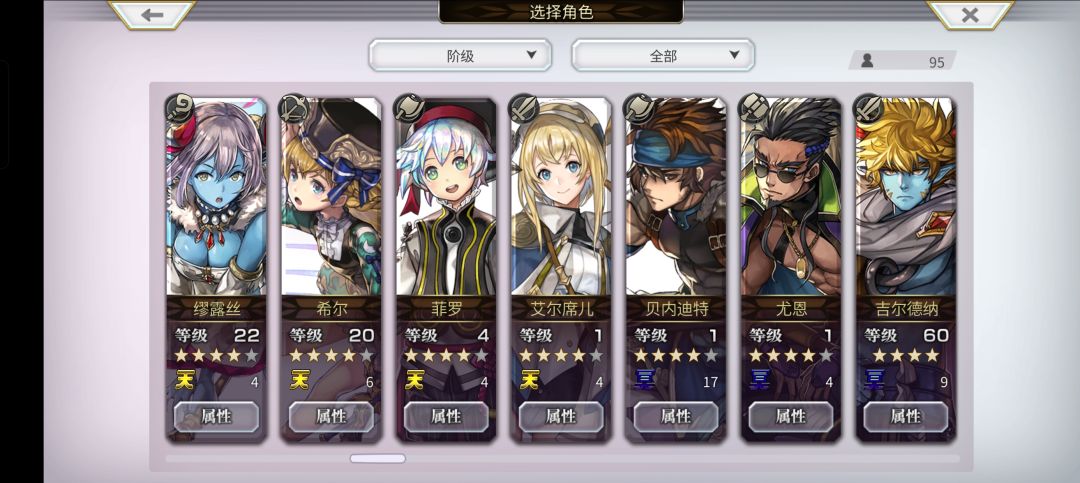Close the character selection screen
This screenshot has height=483, width=1080.
970,14
